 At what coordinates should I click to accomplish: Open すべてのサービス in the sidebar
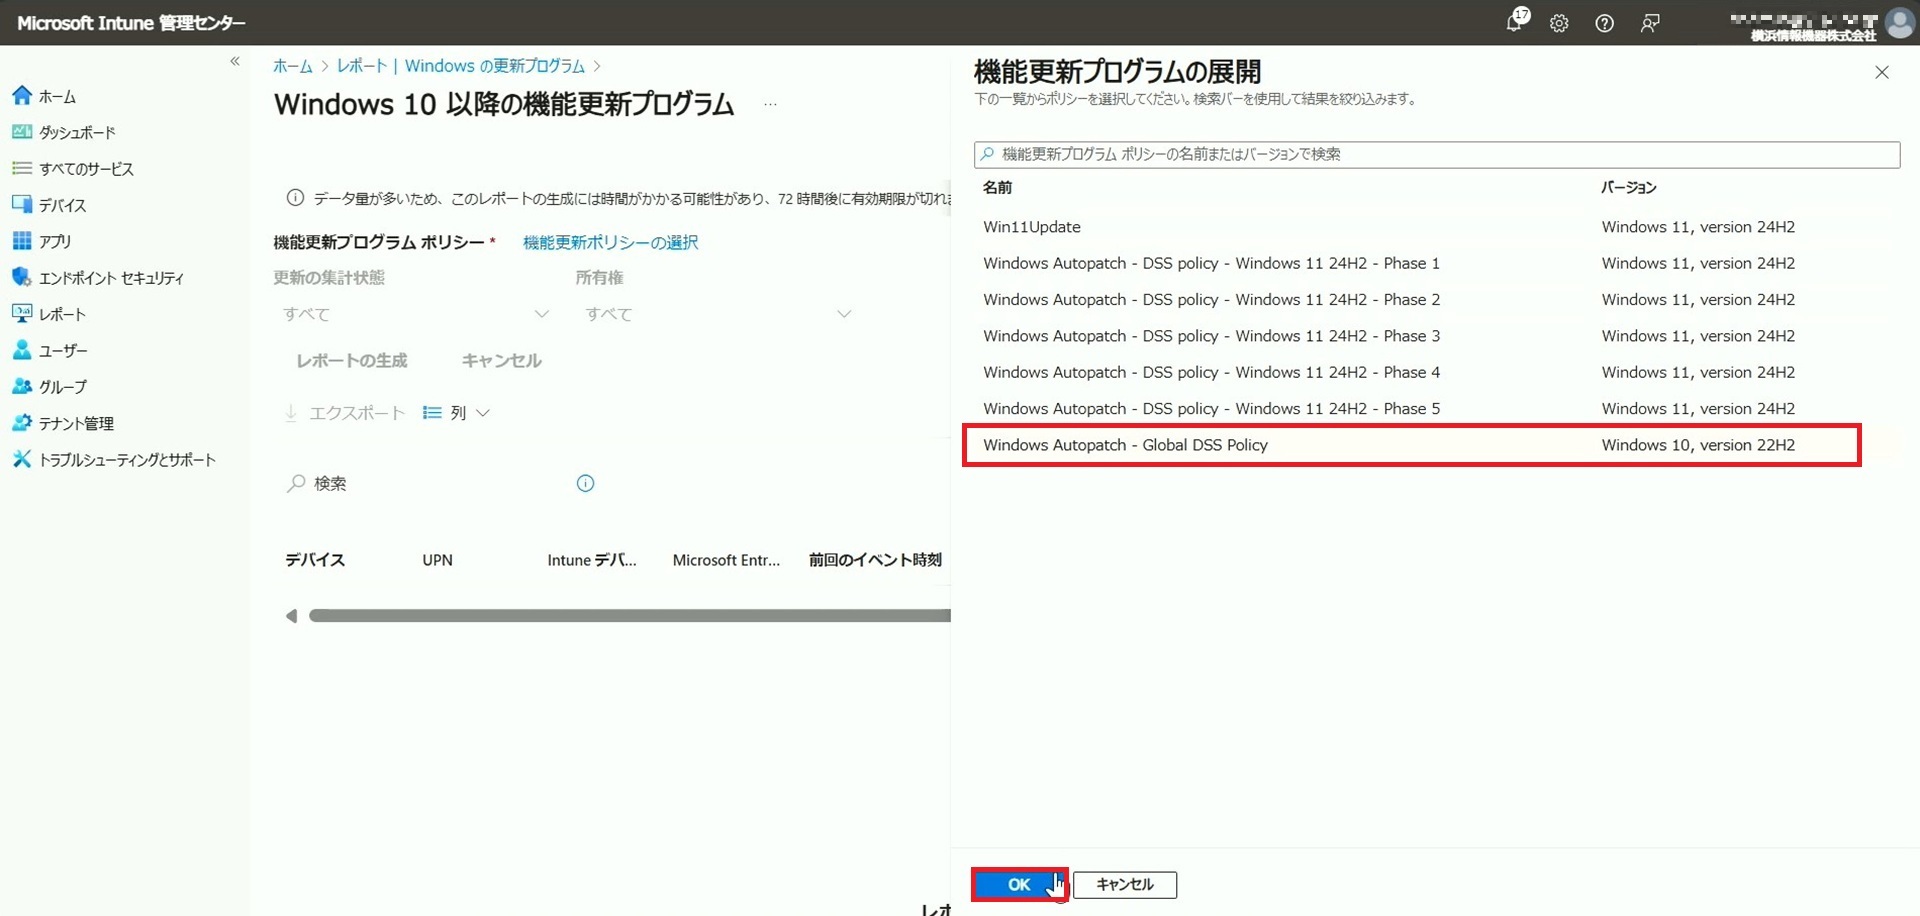pyautogui.click(x=86, y=169)
